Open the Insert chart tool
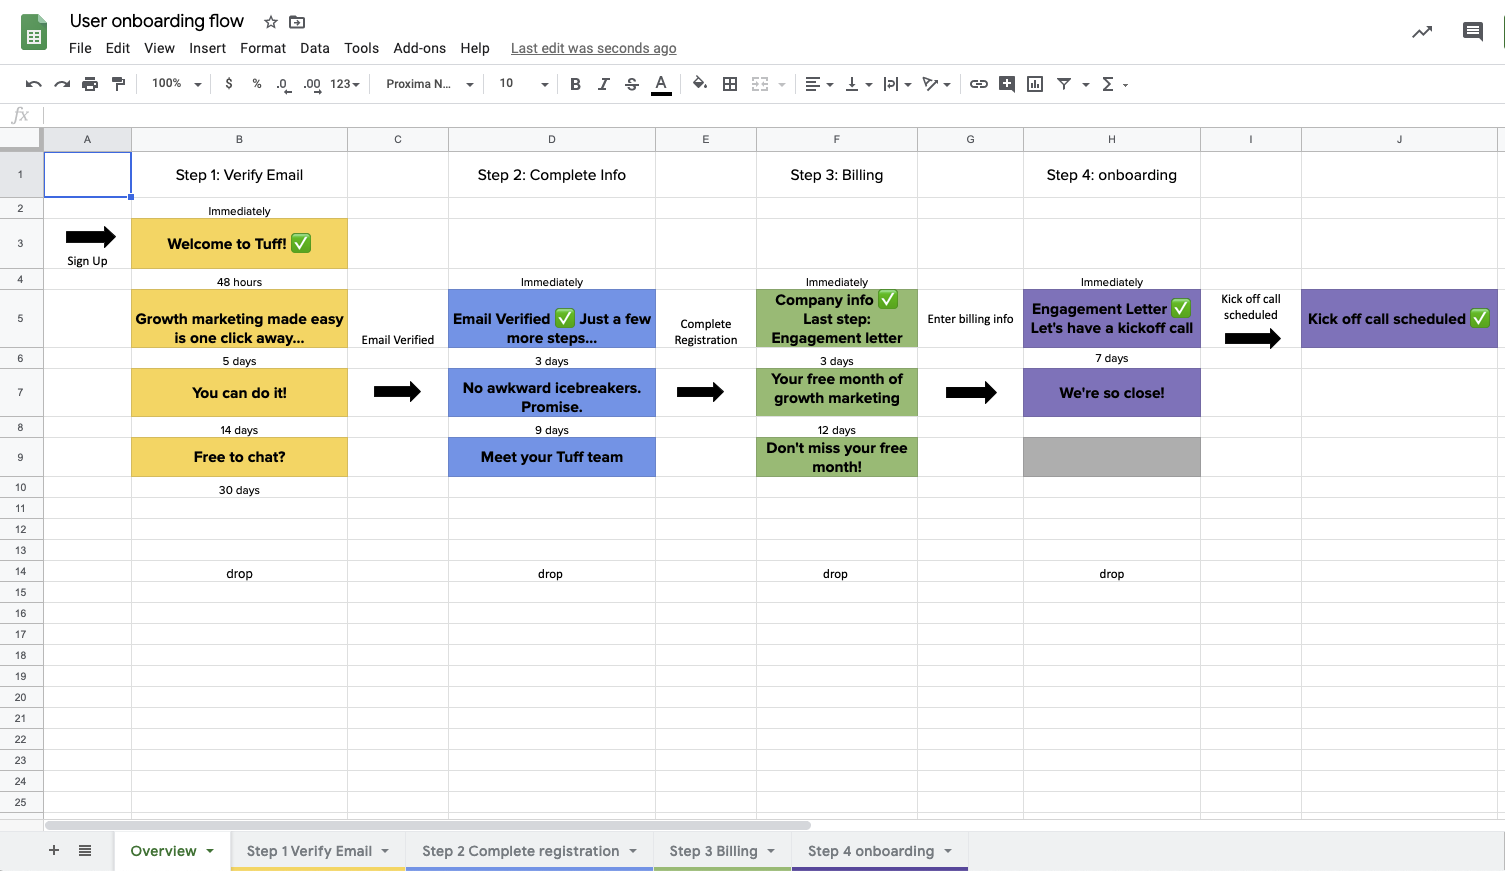 point(1034,84)
